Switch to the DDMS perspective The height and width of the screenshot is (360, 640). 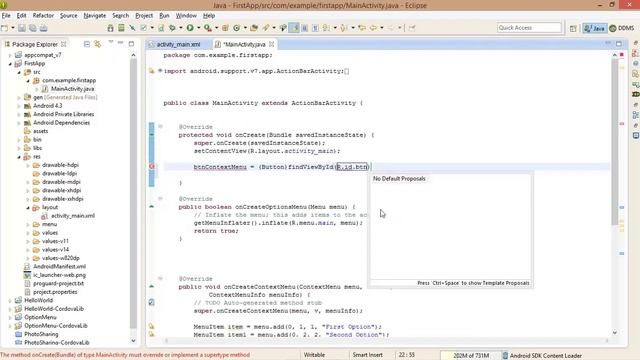pos(622,28)
